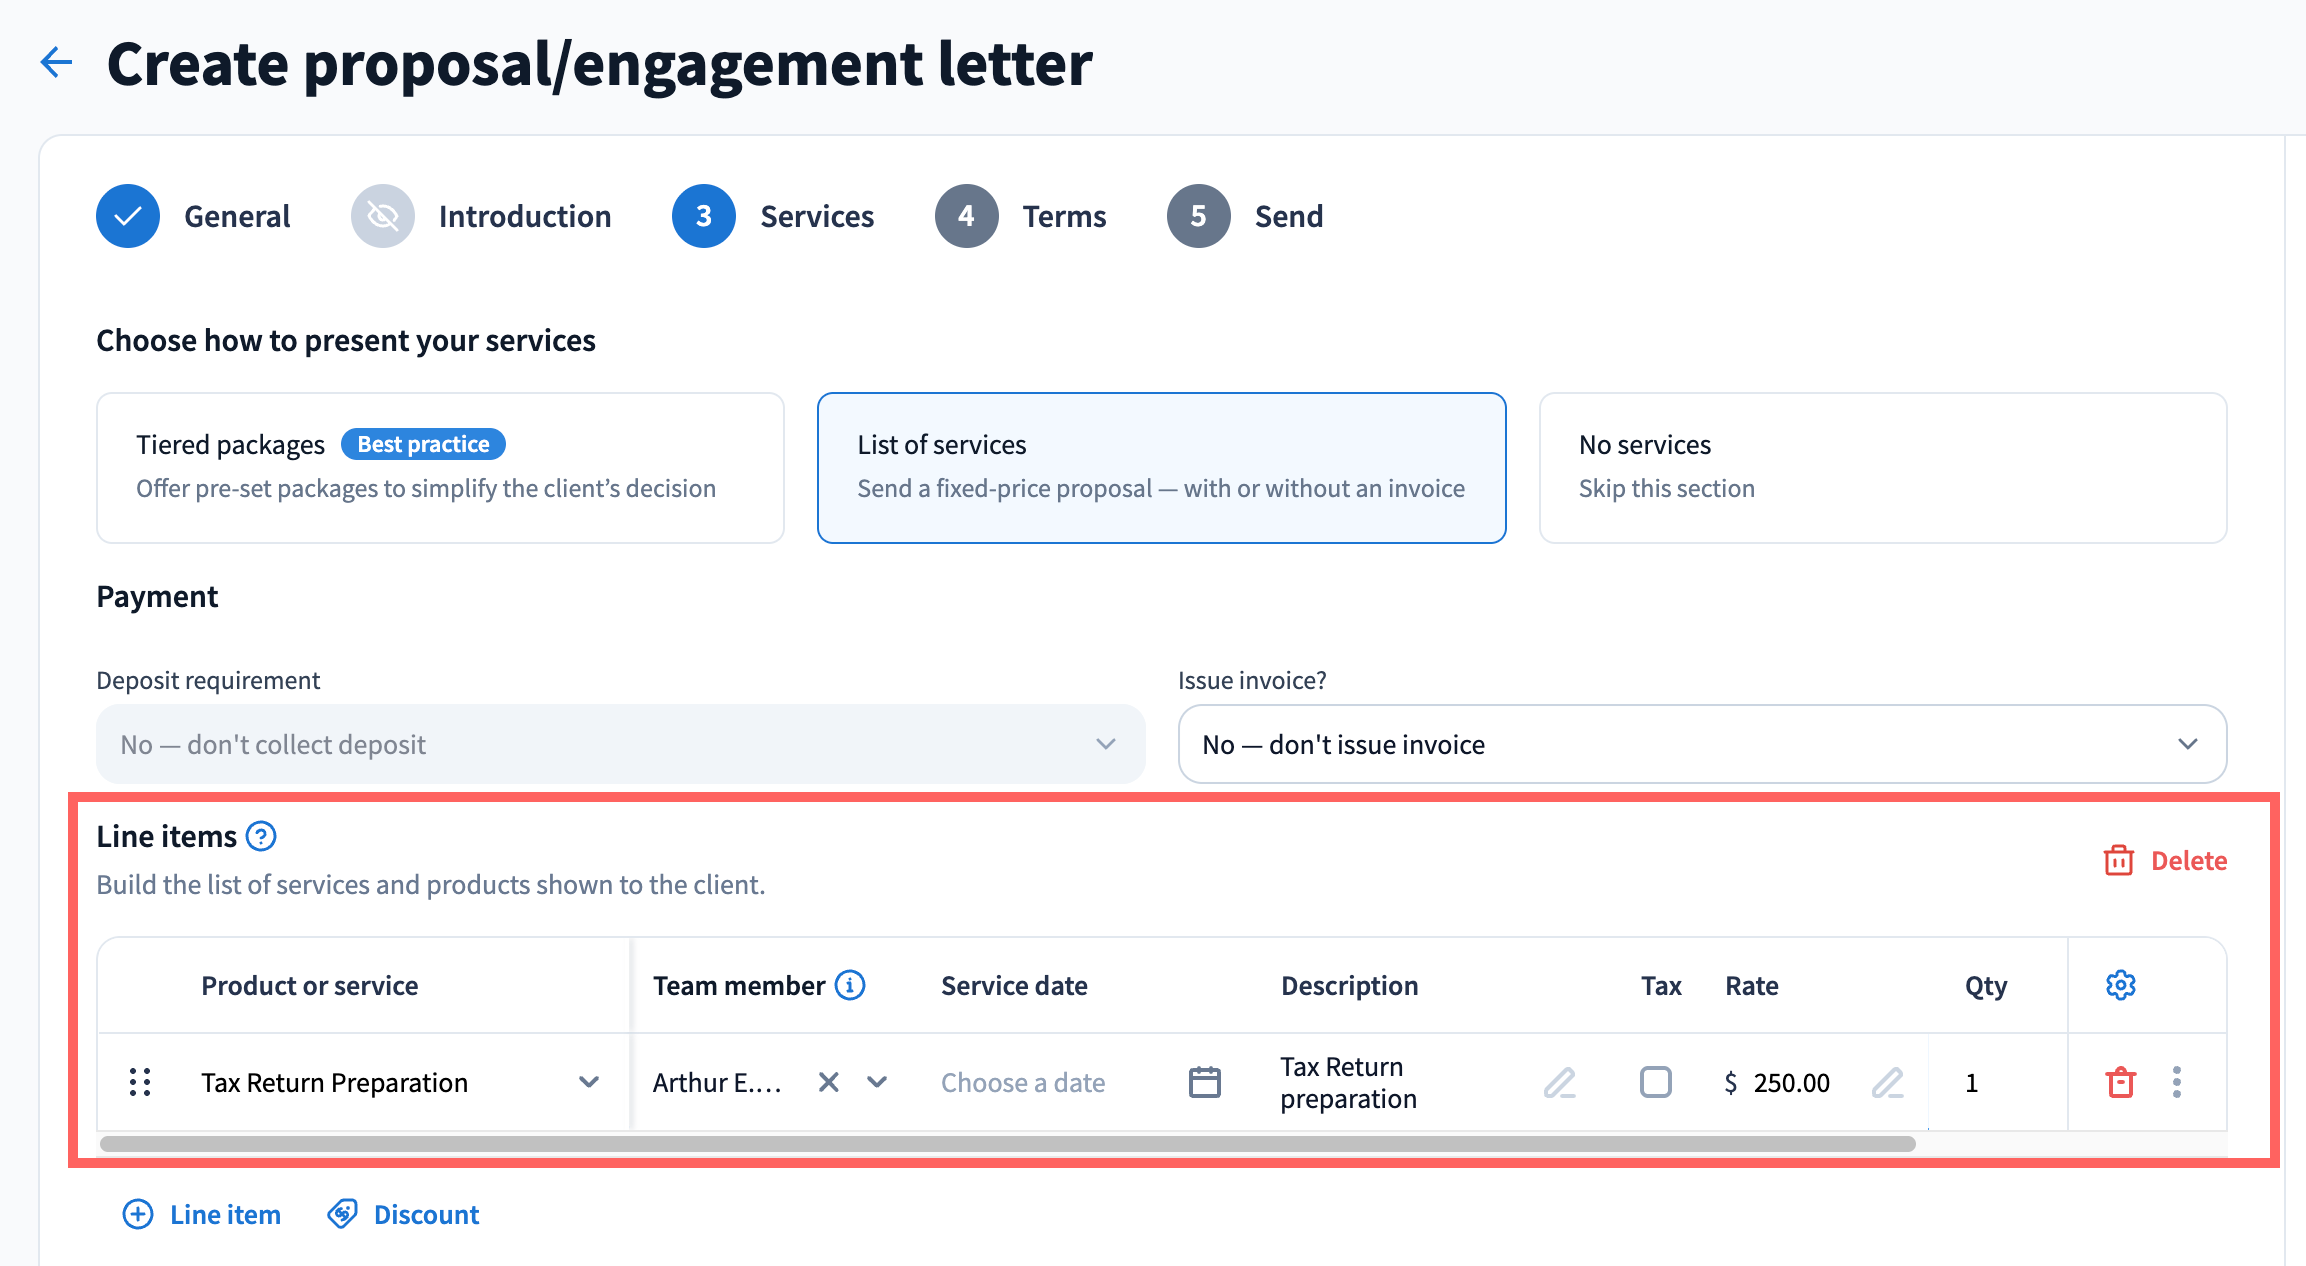
Task: Expand the Issue invoice dropdown
Action: click(x=1702, y=744)
